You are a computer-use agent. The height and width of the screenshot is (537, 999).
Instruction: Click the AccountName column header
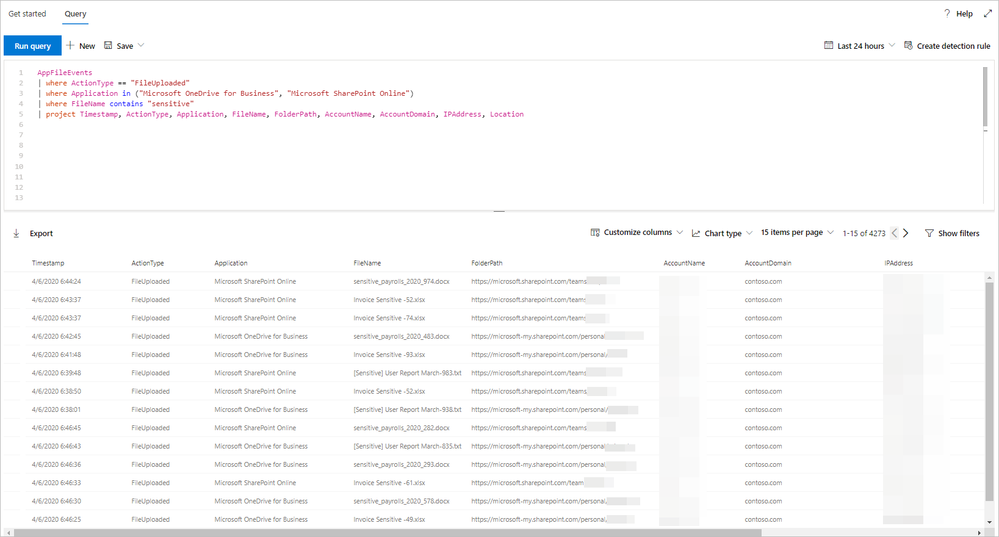684,263
